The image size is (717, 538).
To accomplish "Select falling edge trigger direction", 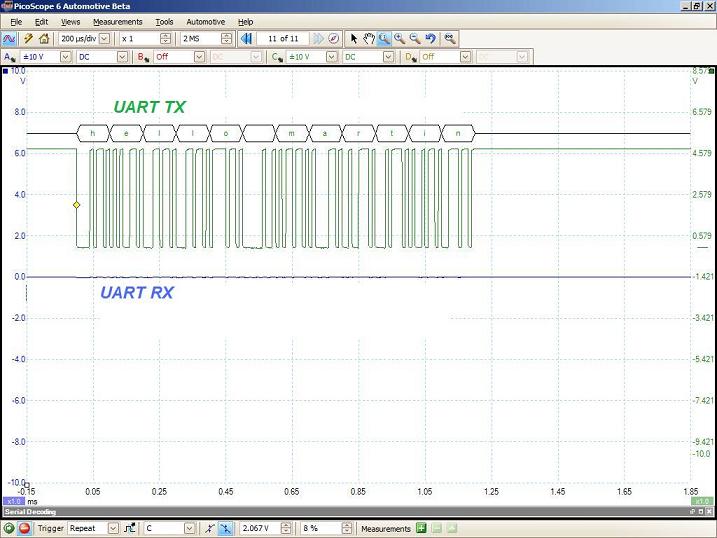I will [225, 529].
